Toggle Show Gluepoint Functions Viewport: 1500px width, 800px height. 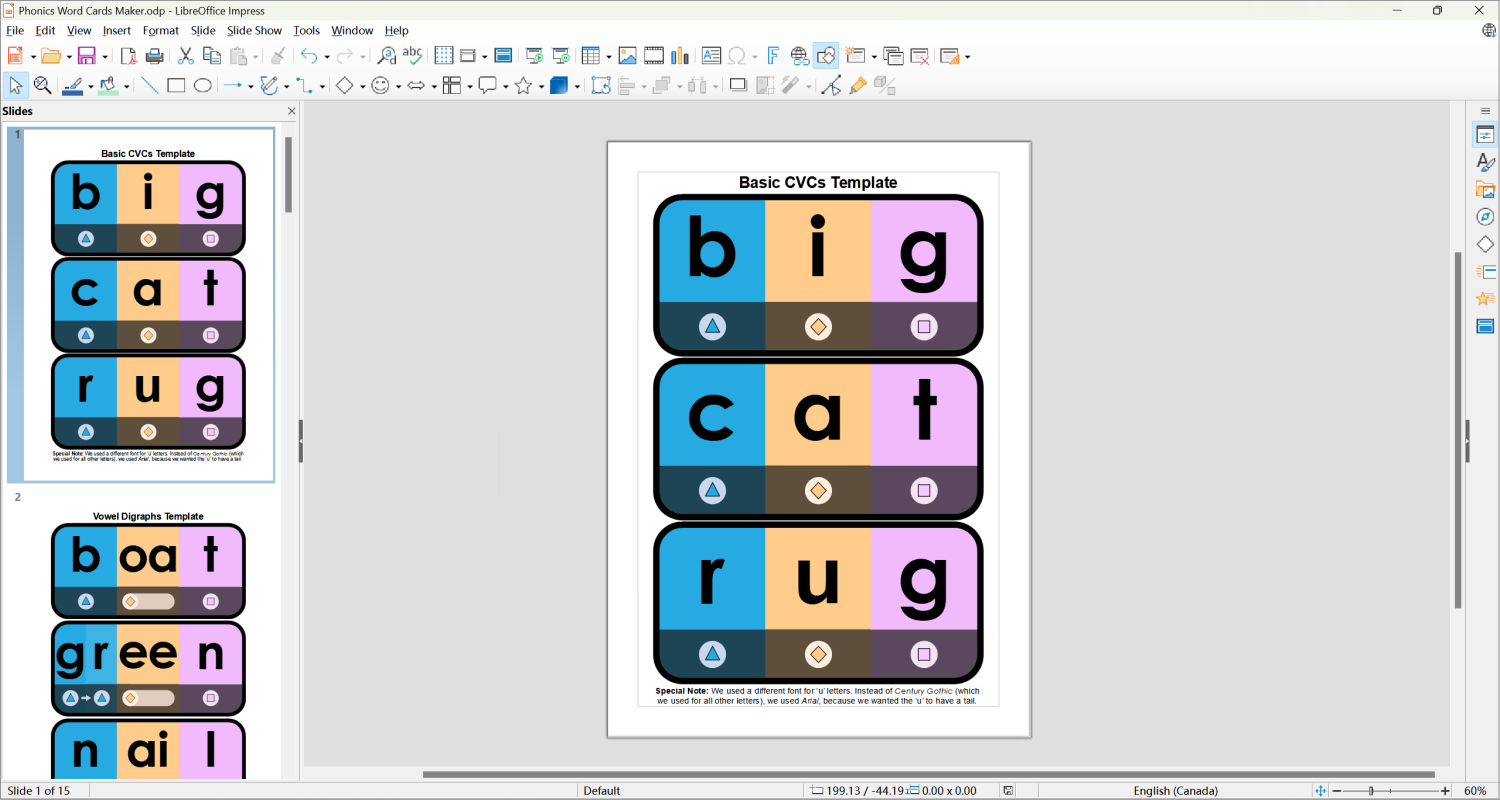(857, 86)
